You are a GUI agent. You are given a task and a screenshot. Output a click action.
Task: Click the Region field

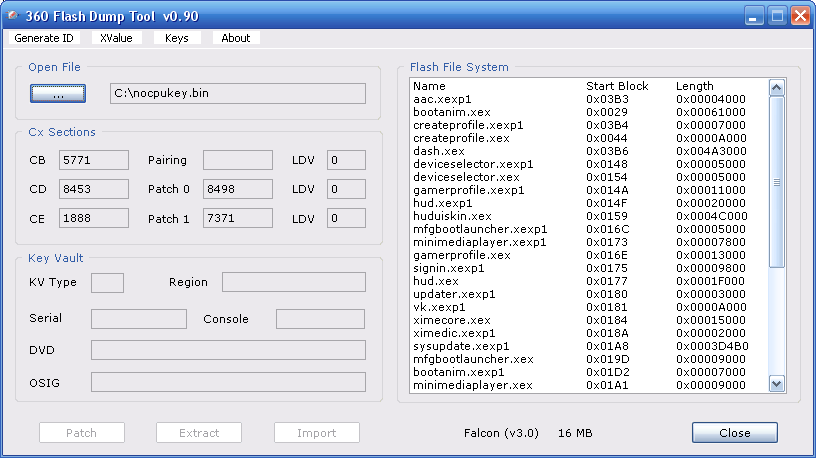294,282
